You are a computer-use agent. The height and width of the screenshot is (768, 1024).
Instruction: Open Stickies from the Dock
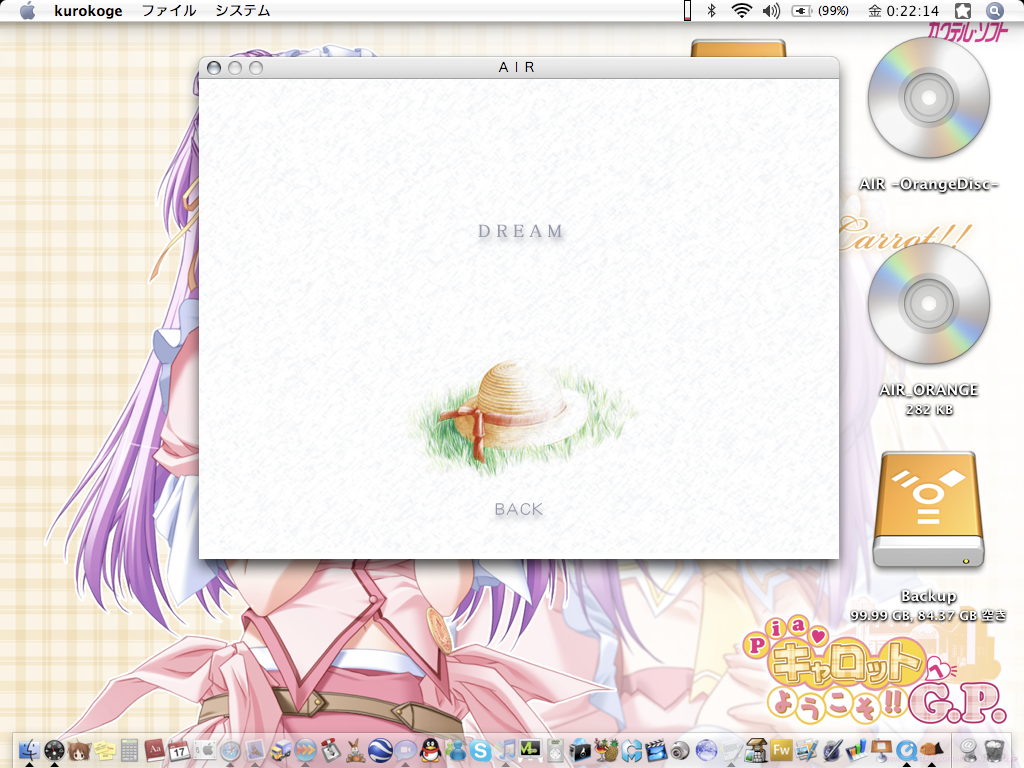pyautogui.click(x=104, y=750)
